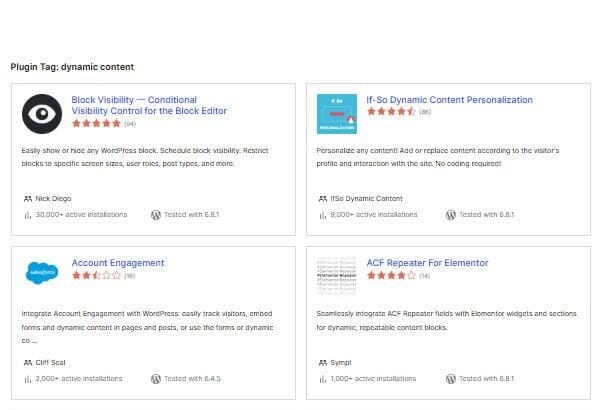Image resolution: width=600 pixels, height=410 pixels.
Task: Click WordPress logo in Block Visibility card
Action: tap(156, 214)
